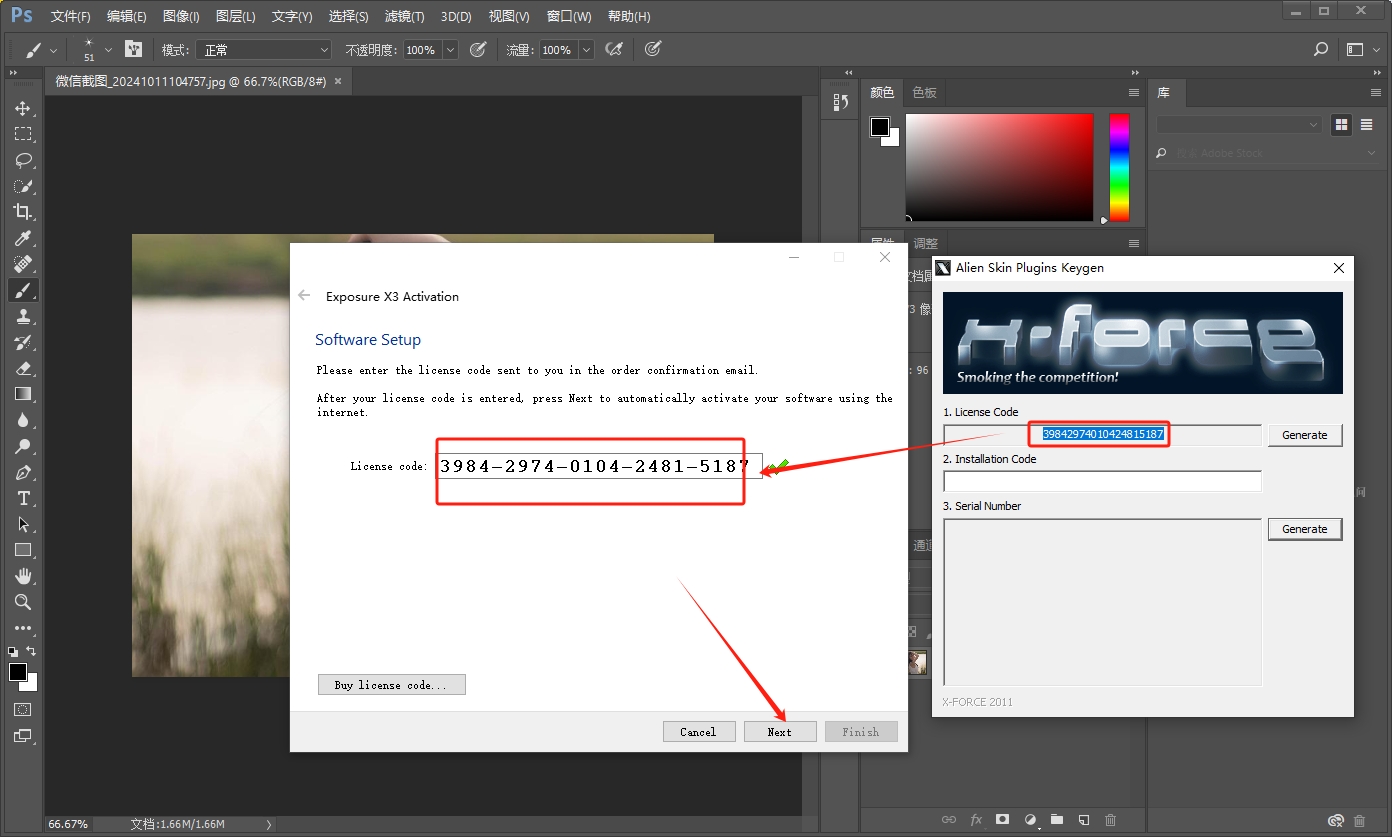Select the Eraser tool
Image resolution: width=1392 pixels, height=837 pixels.
pos(22,368)
